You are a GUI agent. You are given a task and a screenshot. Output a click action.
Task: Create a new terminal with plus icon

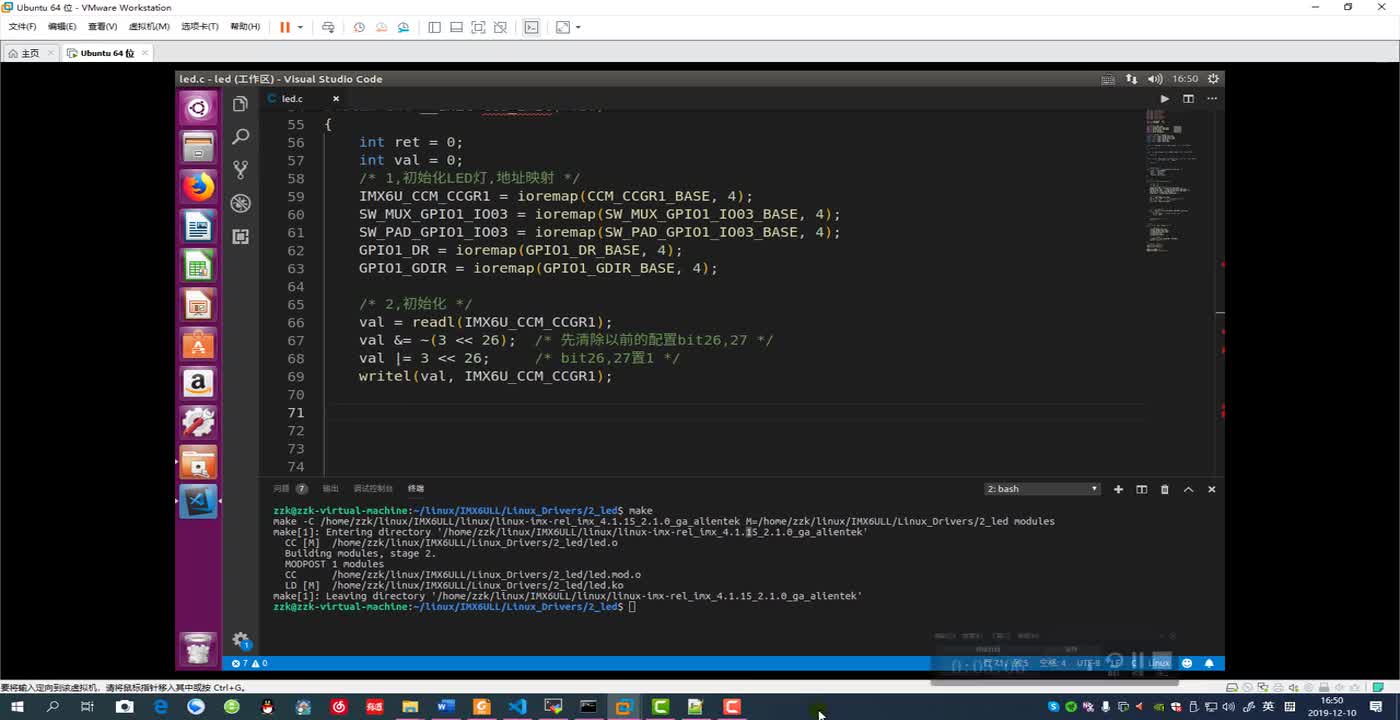pos(1118,489)
